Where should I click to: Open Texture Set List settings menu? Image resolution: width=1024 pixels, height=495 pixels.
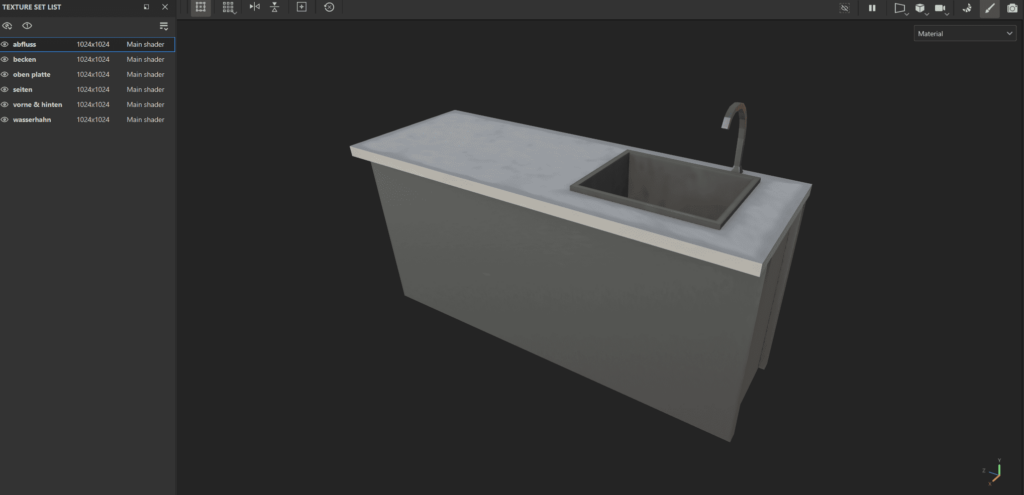click(164, 26)
